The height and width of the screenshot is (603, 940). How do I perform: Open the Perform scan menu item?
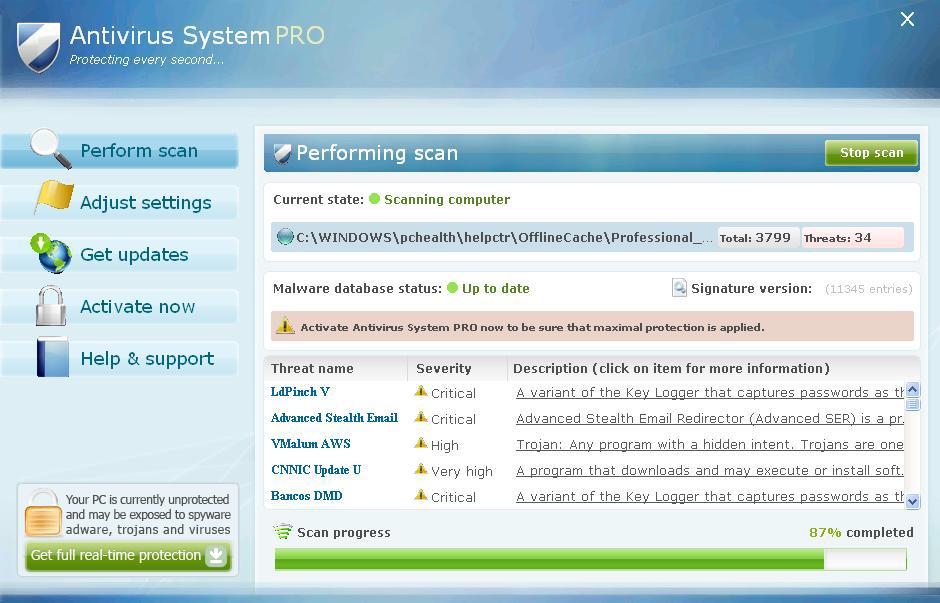click(x=120, y=150)
